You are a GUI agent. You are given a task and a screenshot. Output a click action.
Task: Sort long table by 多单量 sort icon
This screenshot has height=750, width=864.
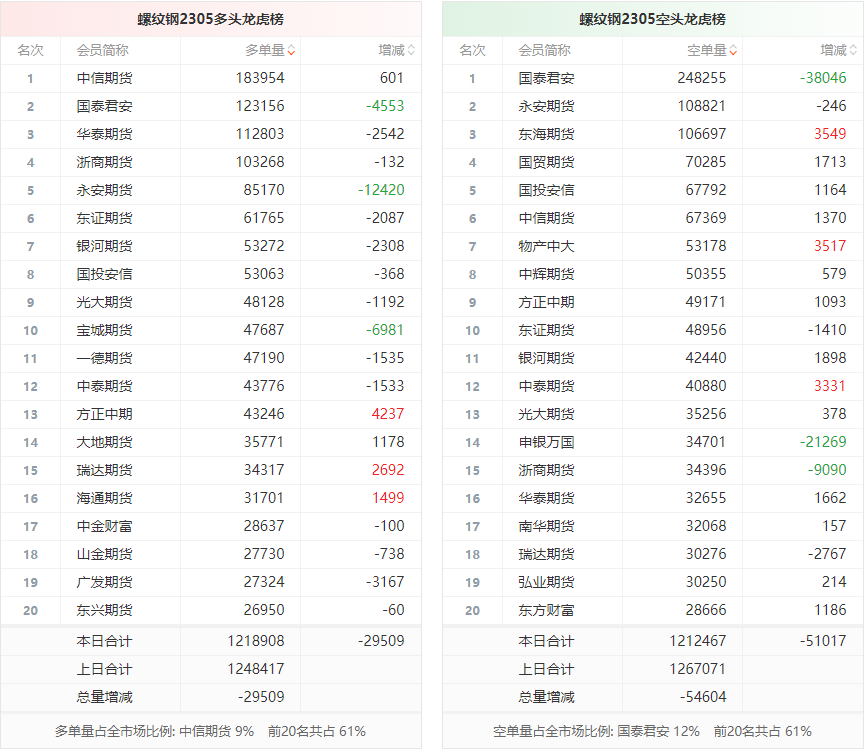[291, 50]
